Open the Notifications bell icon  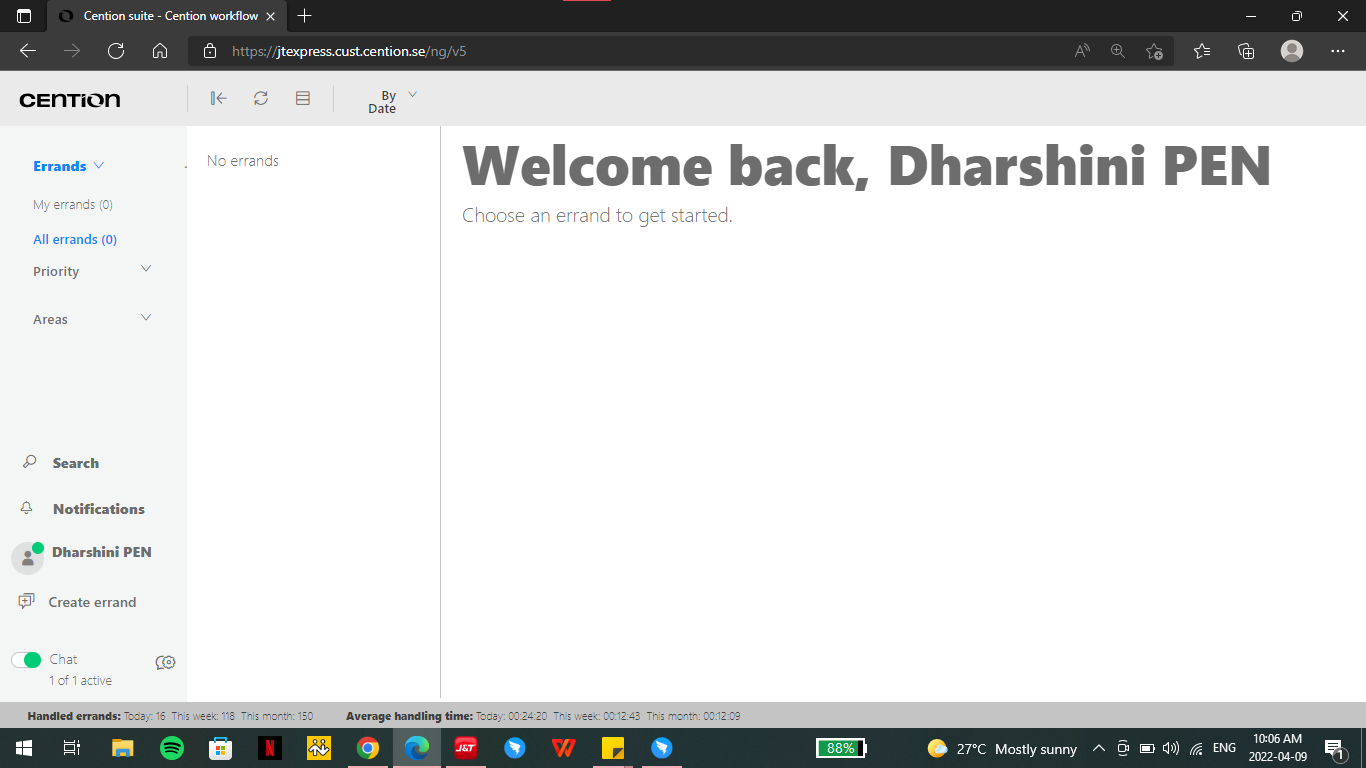pyautogui.click(x=27, y=508)
